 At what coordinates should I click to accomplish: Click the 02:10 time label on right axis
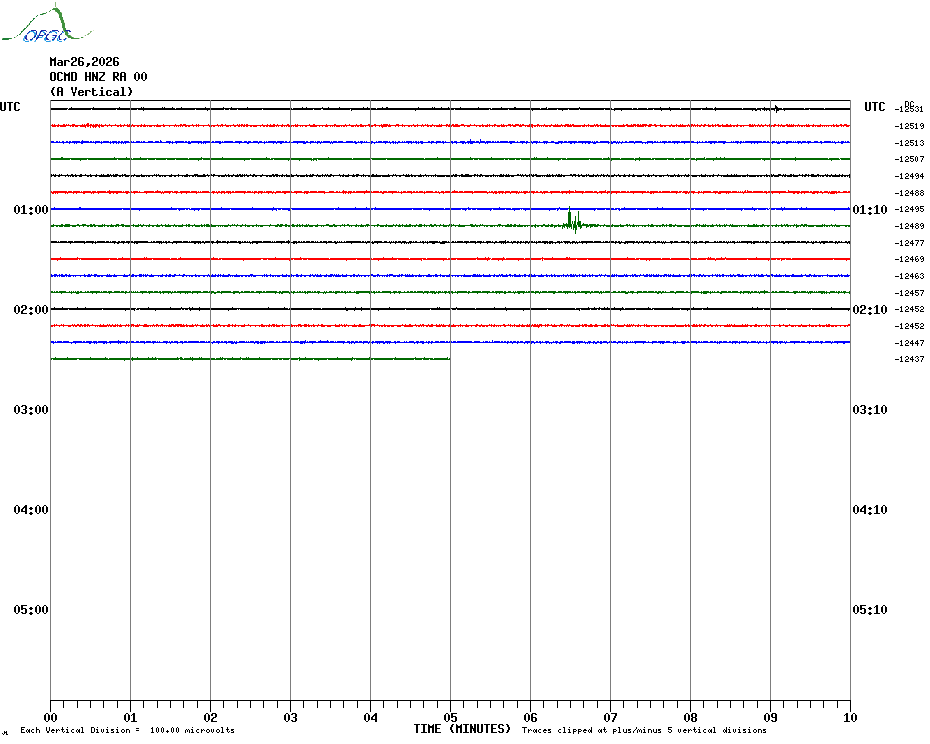click(869, 310)
